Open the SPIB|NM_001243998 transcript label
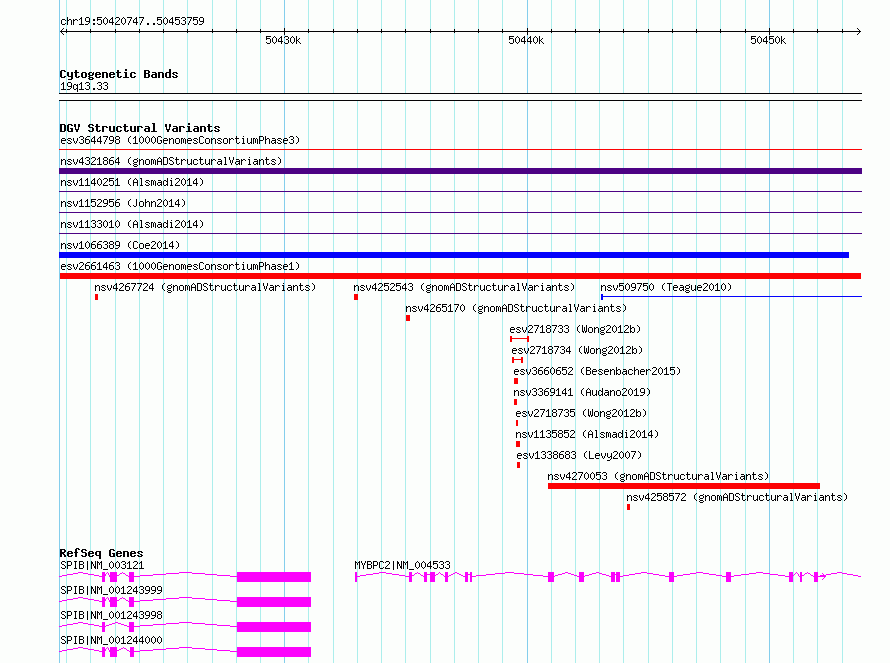This screenshot has height=663, width=890. pos(111,615)
